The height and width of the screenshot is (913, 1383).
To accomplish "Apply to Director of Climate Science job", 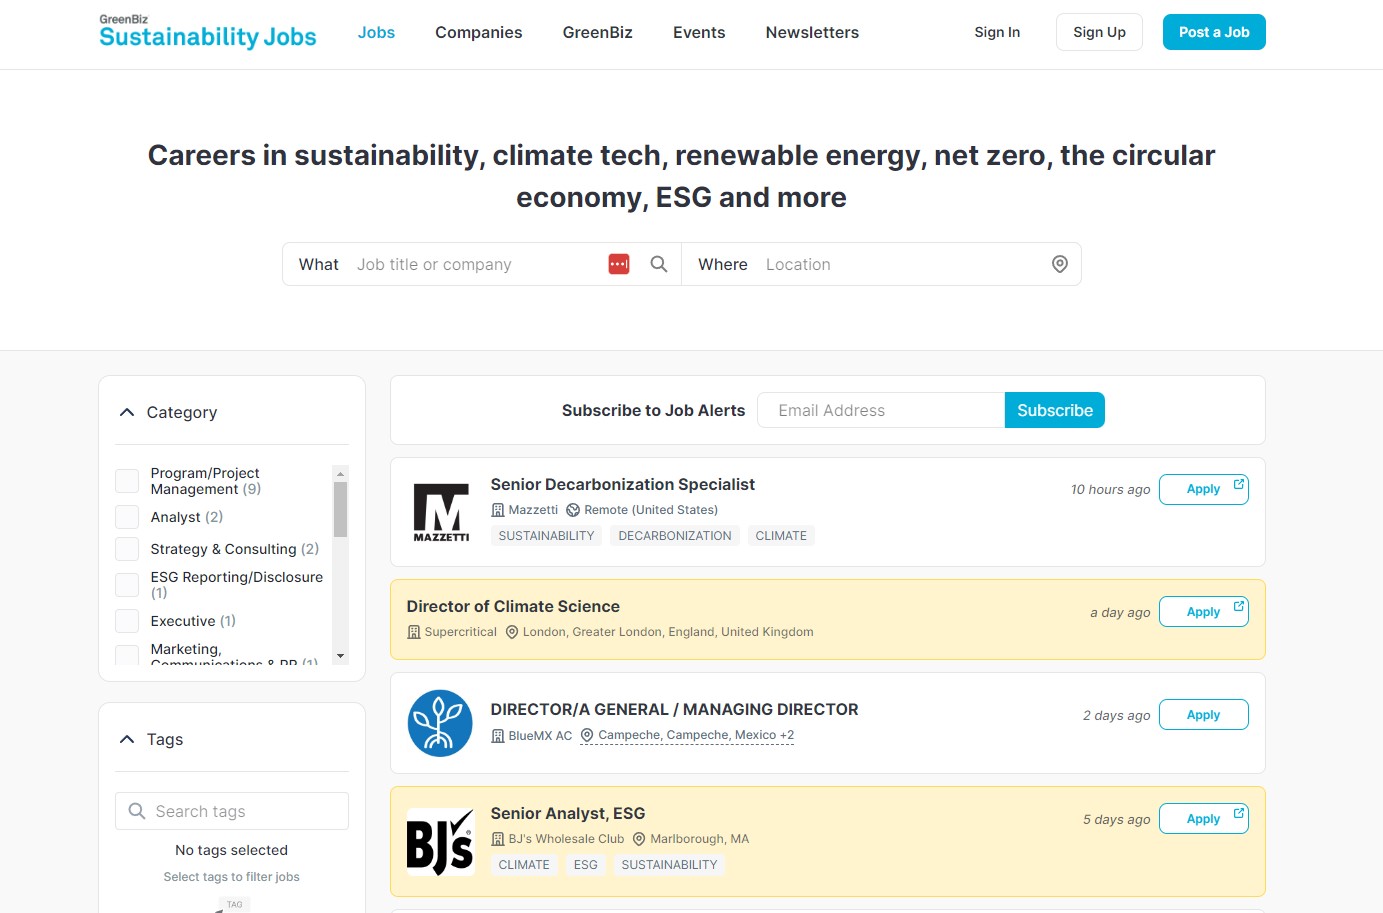I will pos(1204,612).
